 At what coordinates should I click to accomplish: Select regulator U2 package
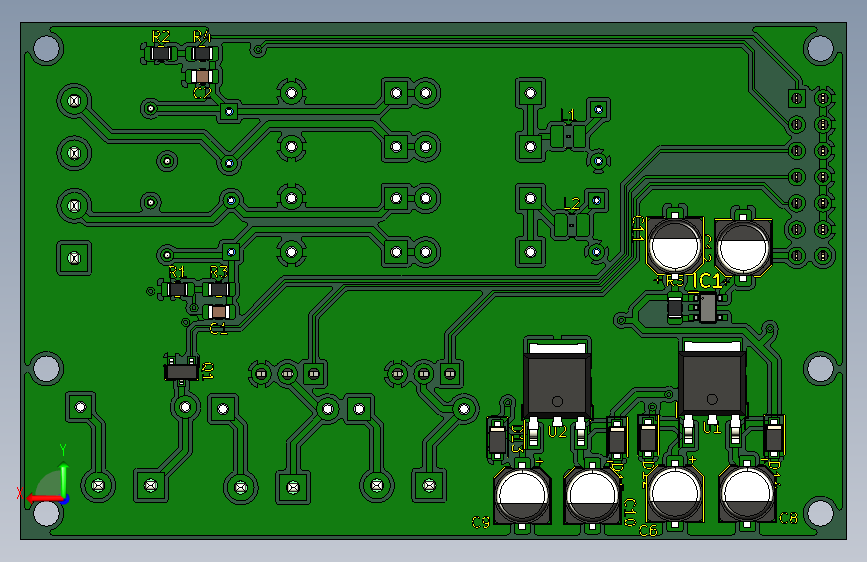(557, 387)
